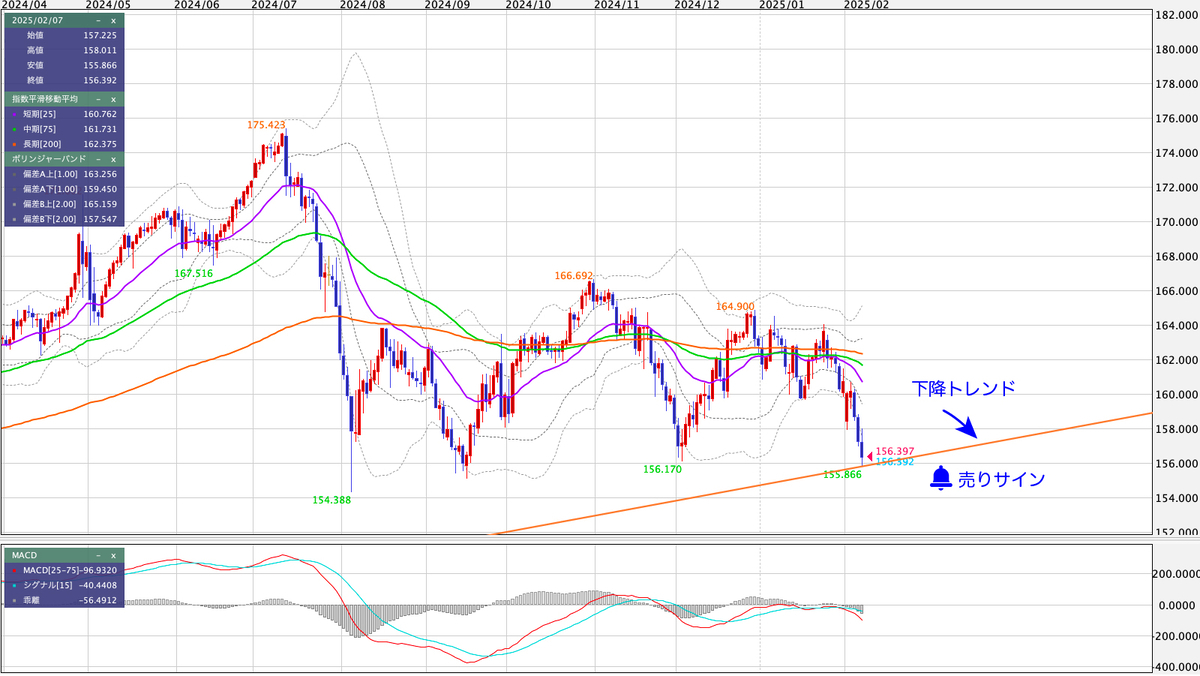Click the 高値 158.011 row
Viewport: 1200px width, 676px height.
coord(62,50)
